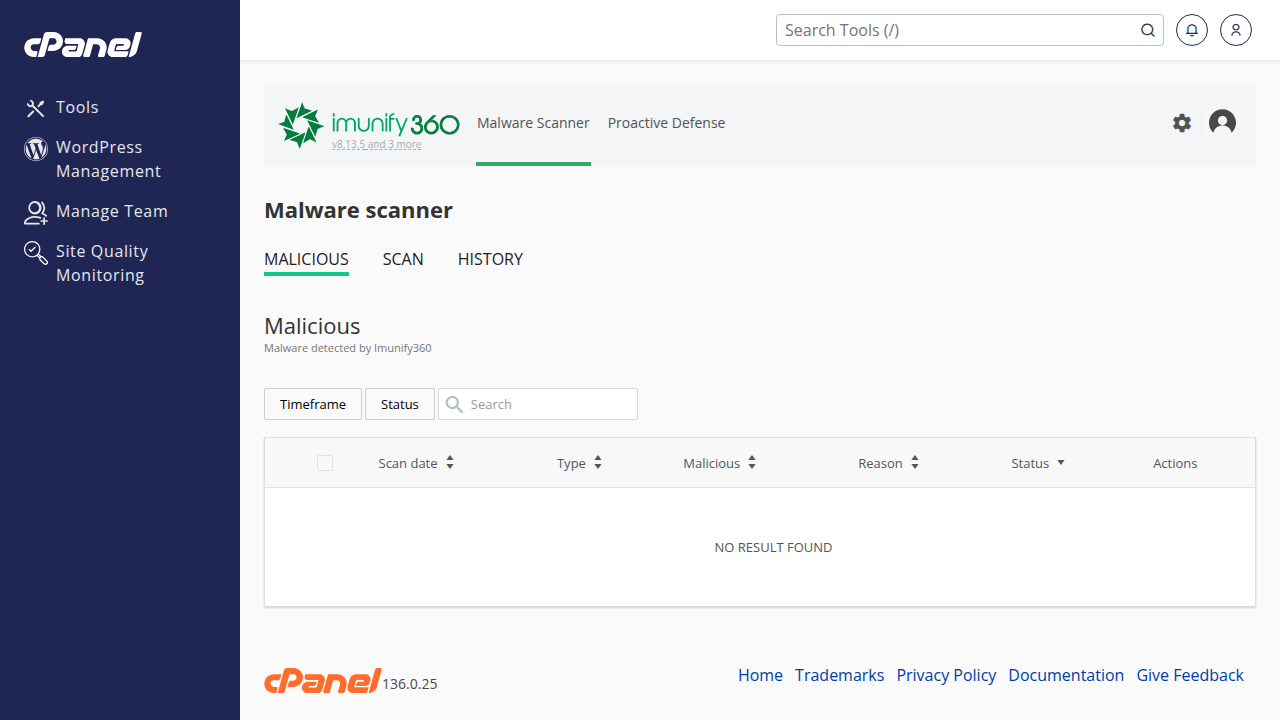Image resolution: width=1280 pixels, height=720 pixels.
Task: Open the Documentation link
Action: (1066, 675)
